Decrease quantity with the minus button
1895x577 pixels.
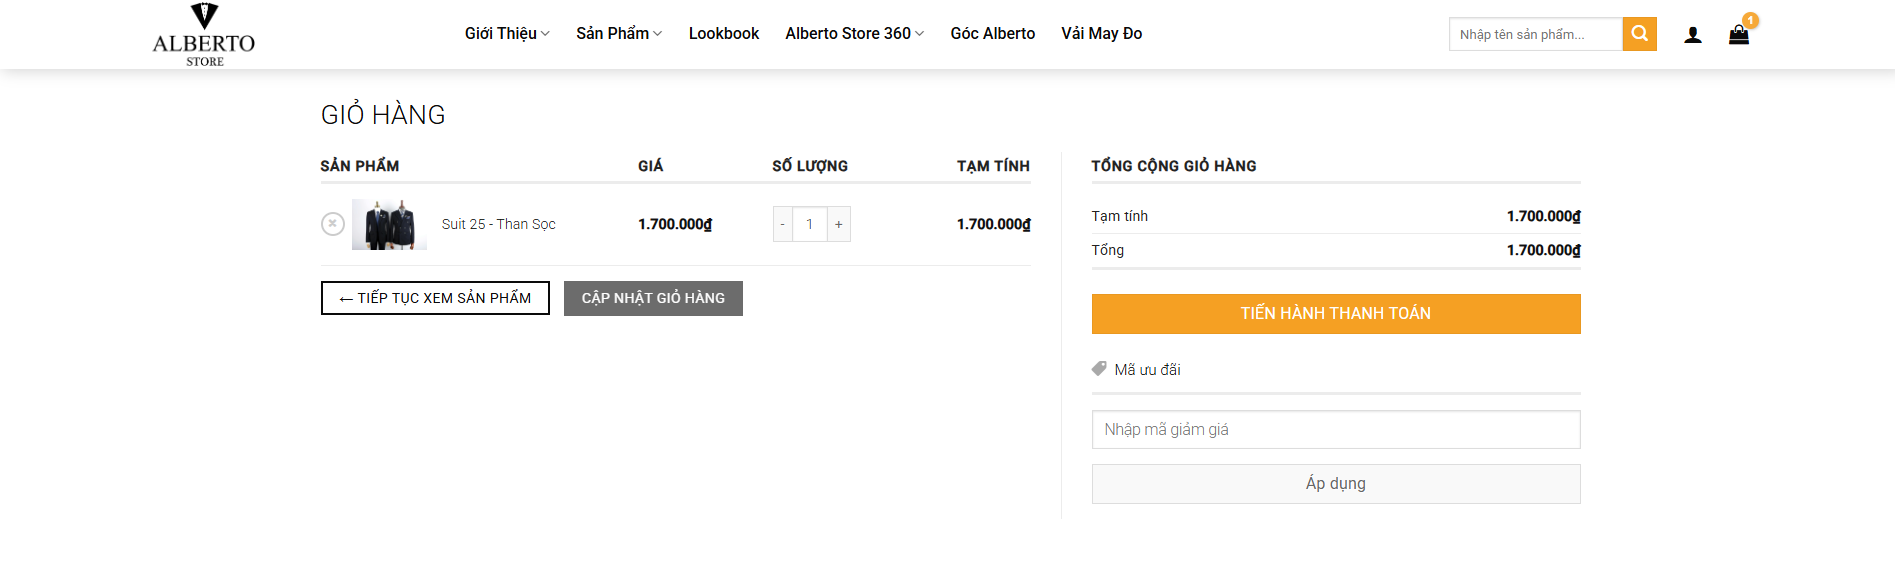tap(783, 224)
